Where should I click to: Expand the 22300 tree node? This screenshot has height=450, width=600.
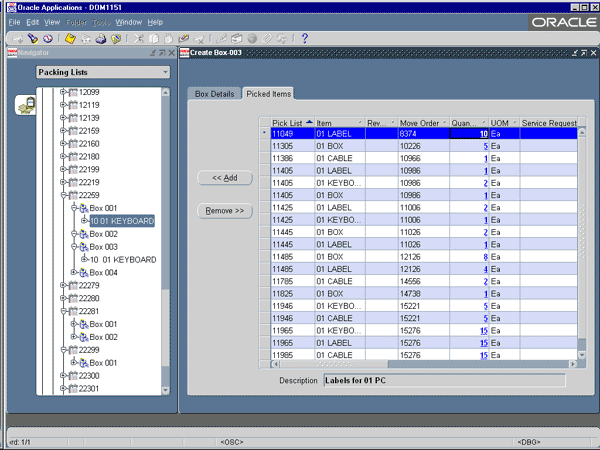click(x=63, y=376)
